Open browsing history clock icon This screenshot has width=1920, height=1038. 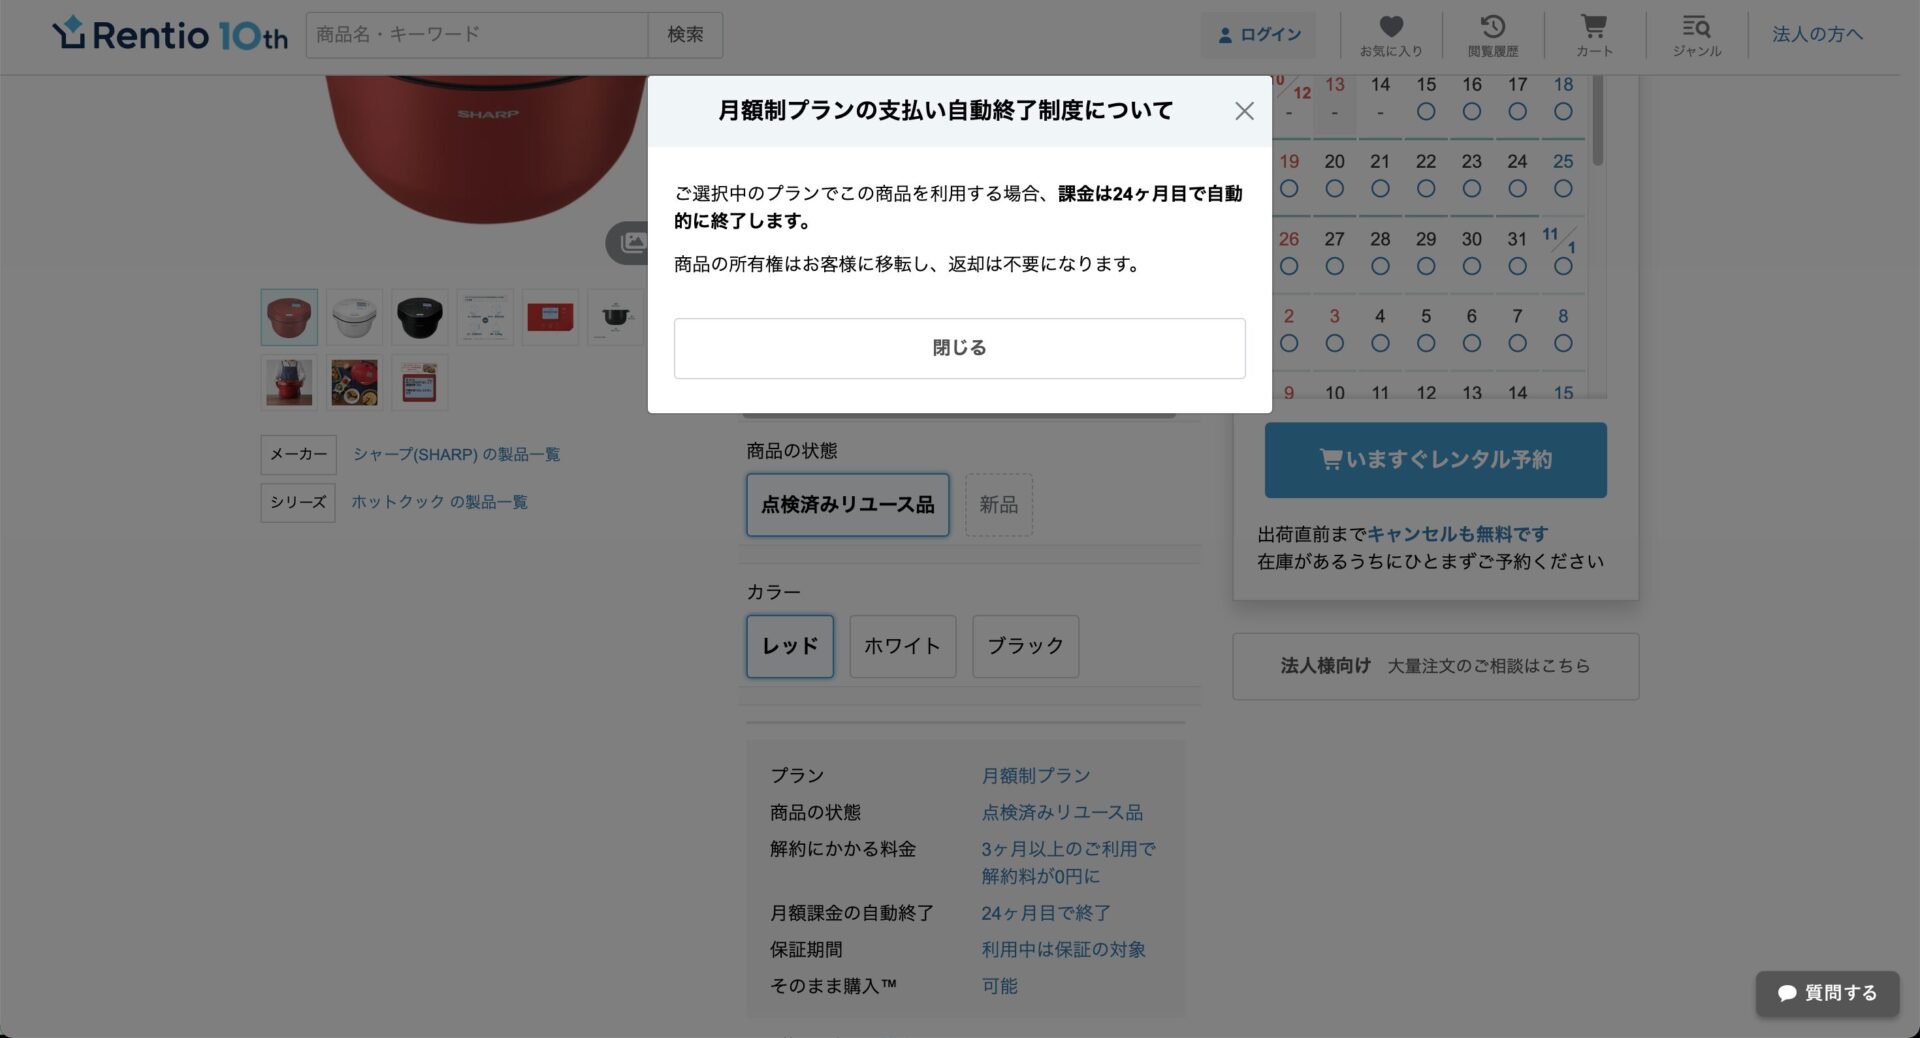[x=1492, y=35]
